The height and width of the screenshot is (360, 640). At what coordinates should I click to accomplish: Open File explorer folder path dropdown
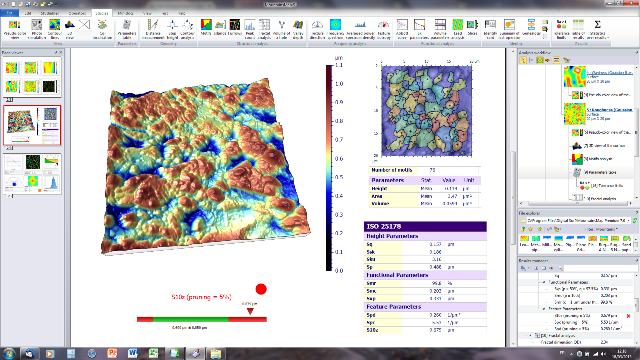pyautogui.click(x=629, y=220)
